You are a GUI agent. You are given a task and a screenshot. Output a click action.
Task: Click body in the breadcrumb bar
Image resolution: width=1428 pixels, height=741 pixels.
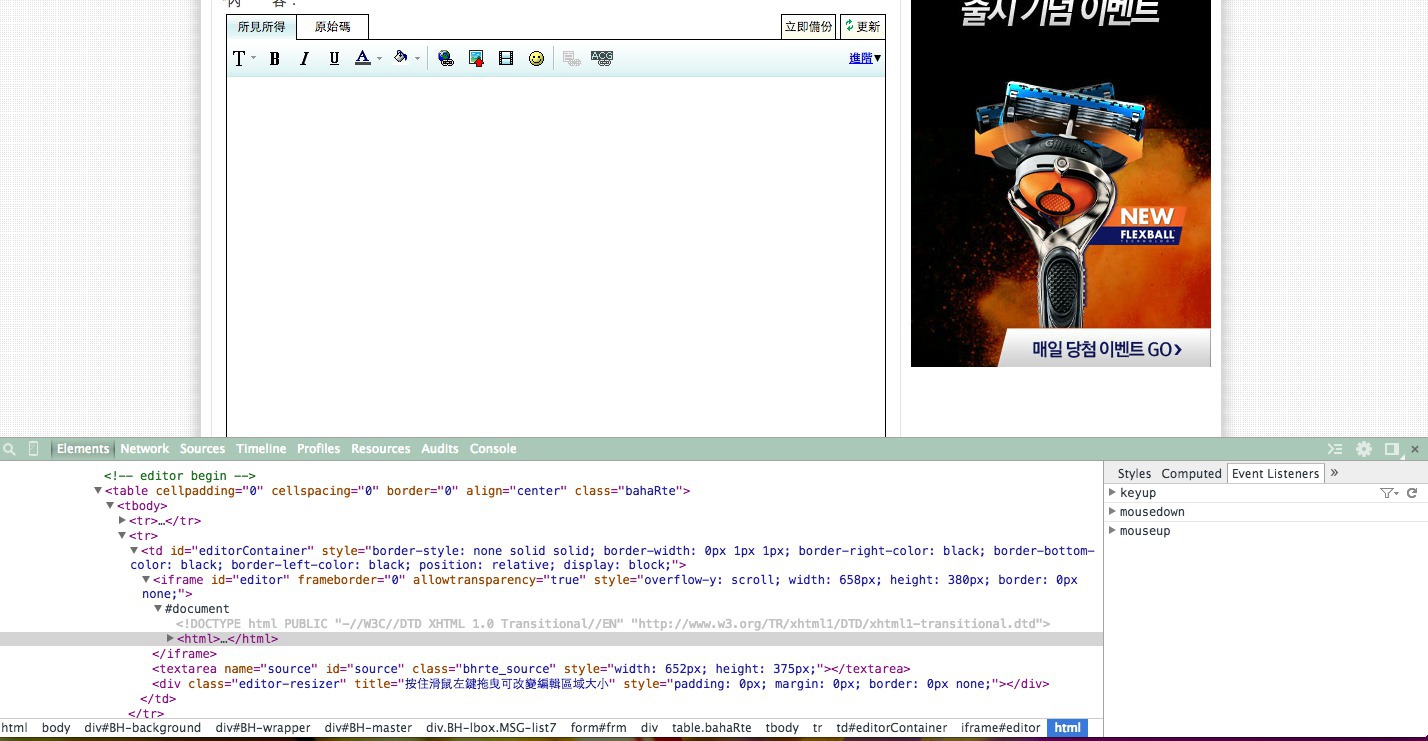56,728
